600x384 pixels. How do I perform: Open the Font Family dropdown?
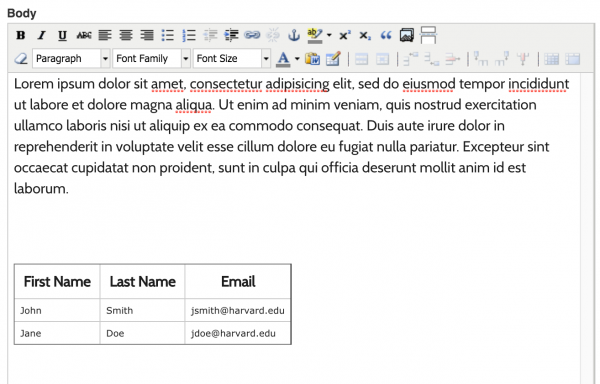coord(152,59)
